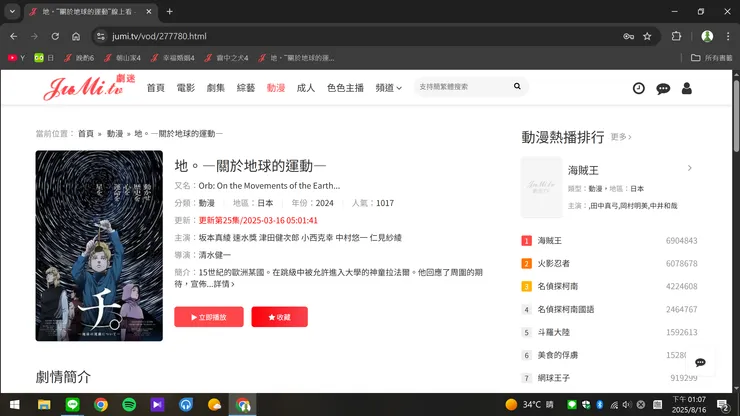Click in search input field
The height and width of the screenshot is (416, 740).
462,87
